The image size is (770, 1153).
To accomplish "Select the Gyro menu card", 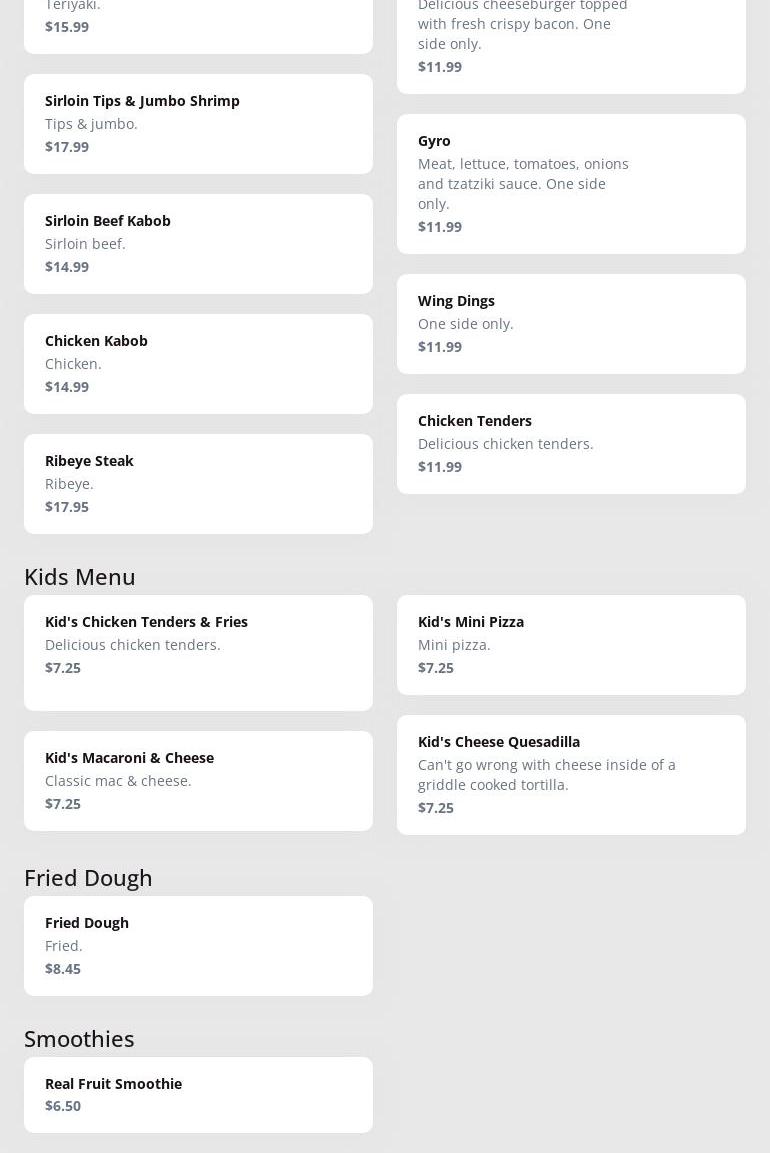I will click(571, 183).
